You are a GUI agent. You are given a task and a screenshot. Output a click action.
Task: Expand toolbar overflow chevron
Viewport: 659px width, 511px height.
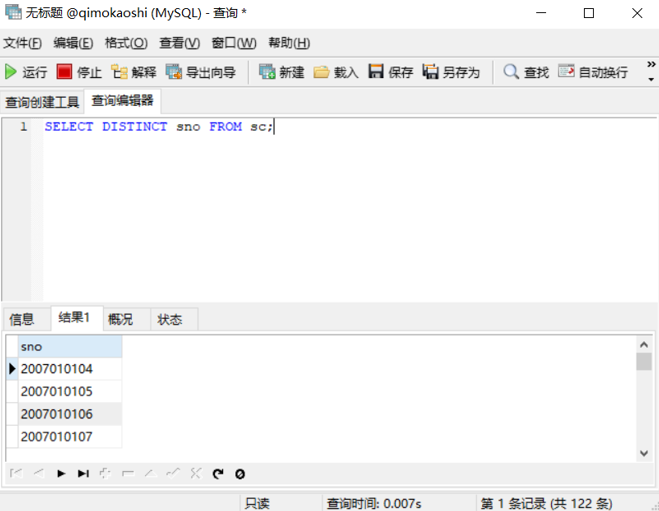pyautogui.click(x=651, y=65)
